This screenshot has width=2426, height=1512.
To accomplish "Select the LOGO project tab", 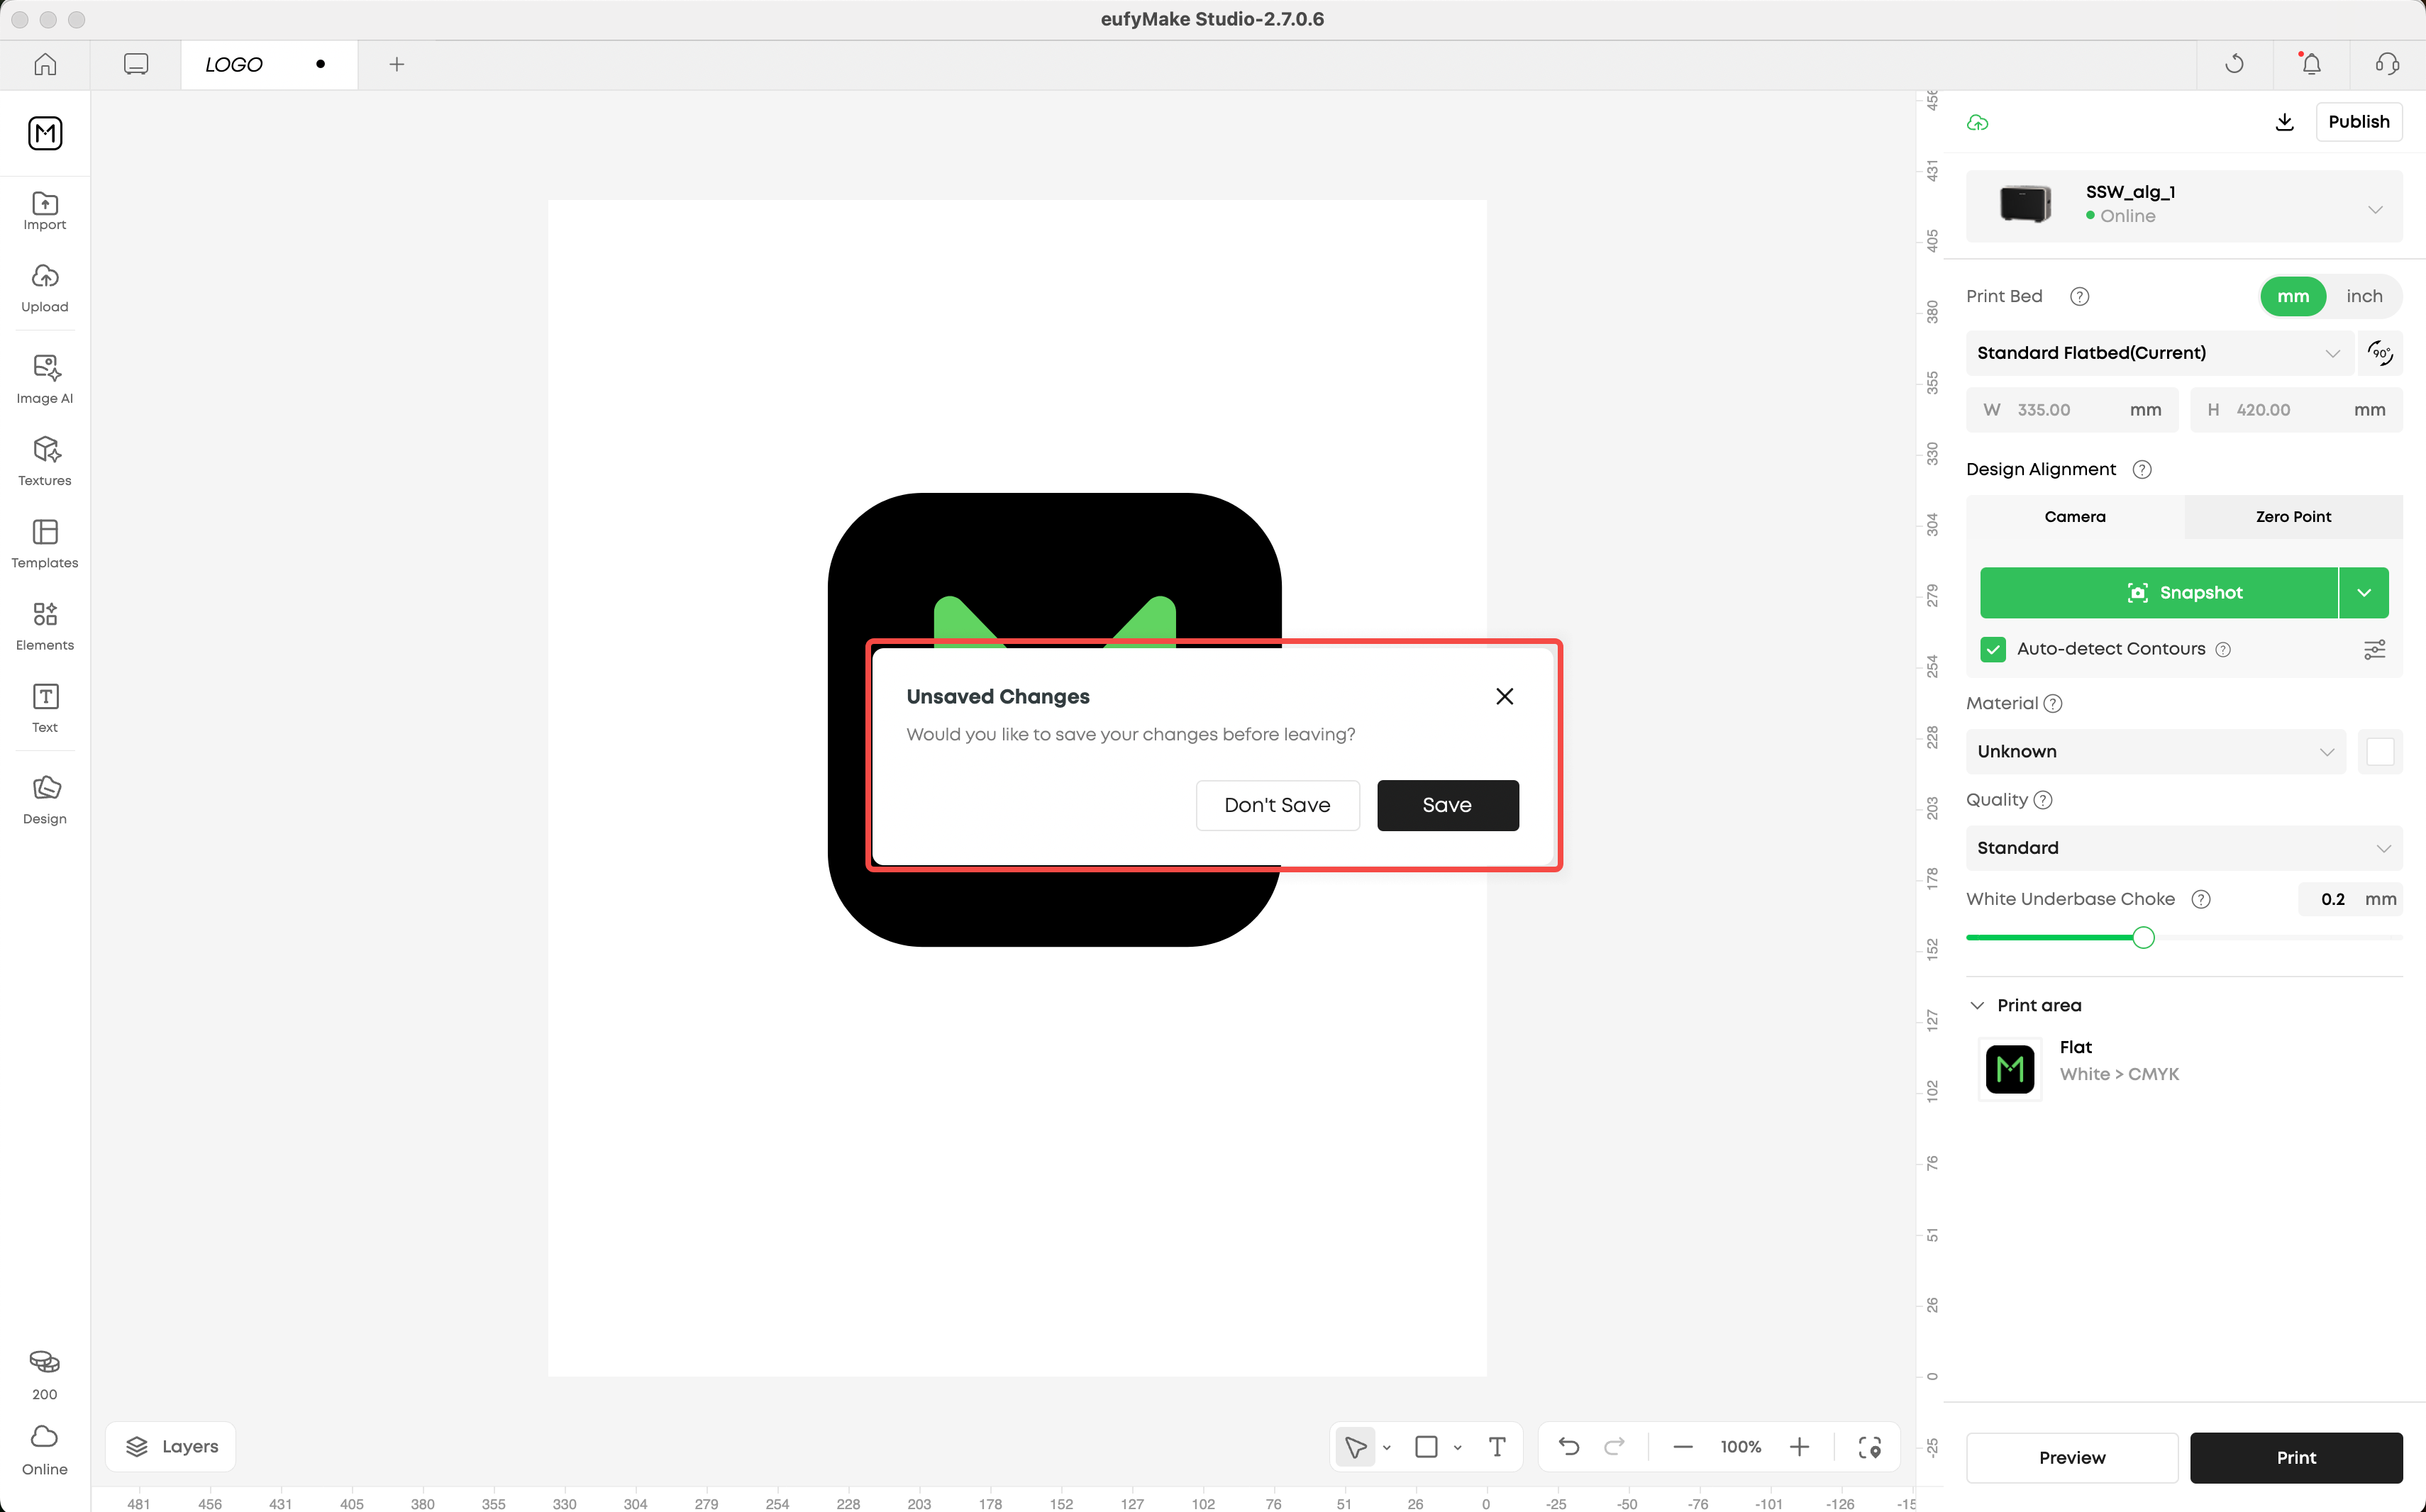I will (269, 64).
